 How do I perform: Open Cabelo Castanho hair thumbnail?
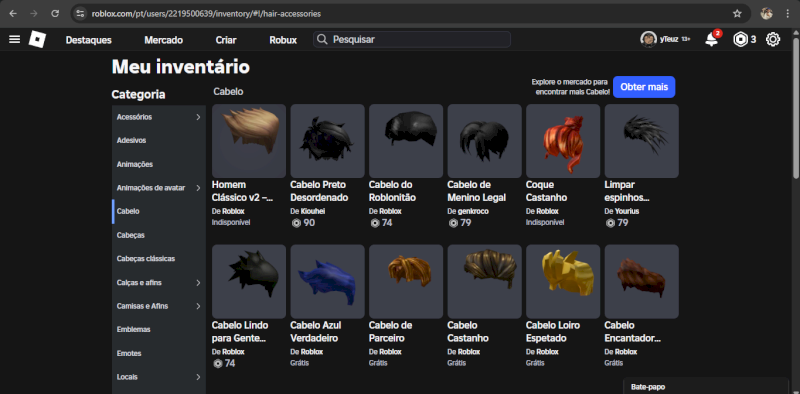485,282
